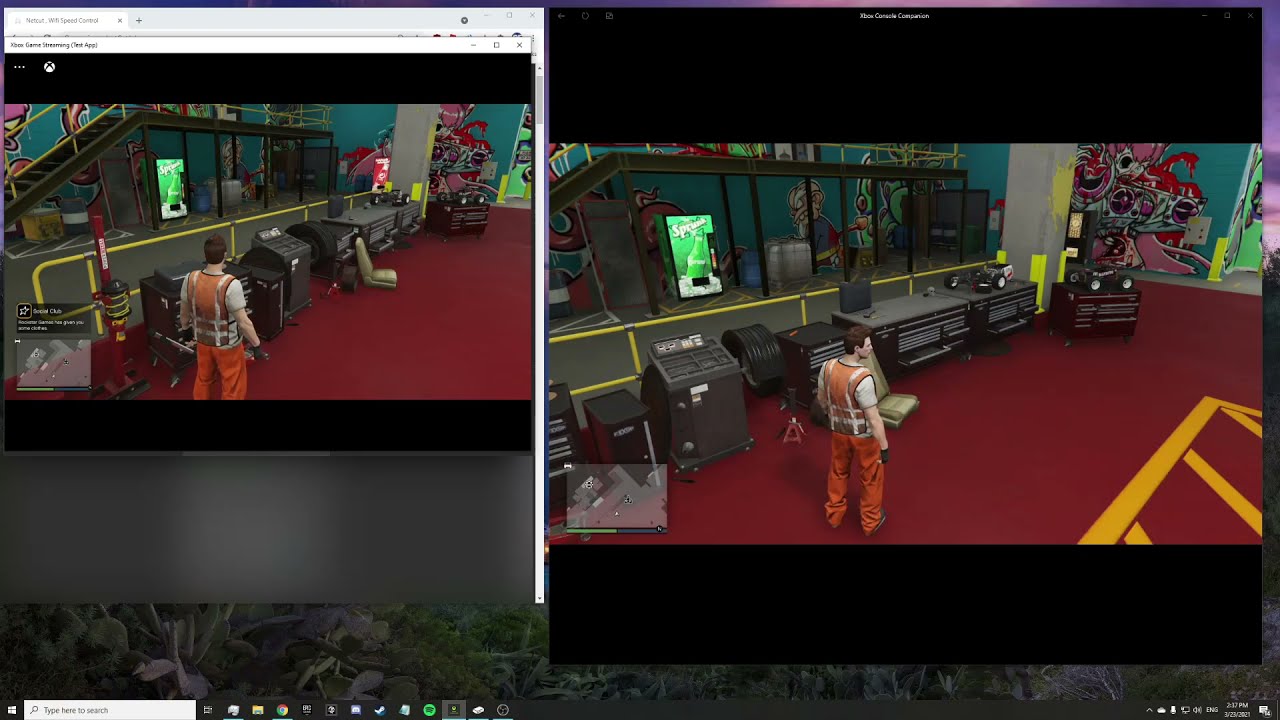
Task: Click the volume speaker tray icon
Action: 1197,710
